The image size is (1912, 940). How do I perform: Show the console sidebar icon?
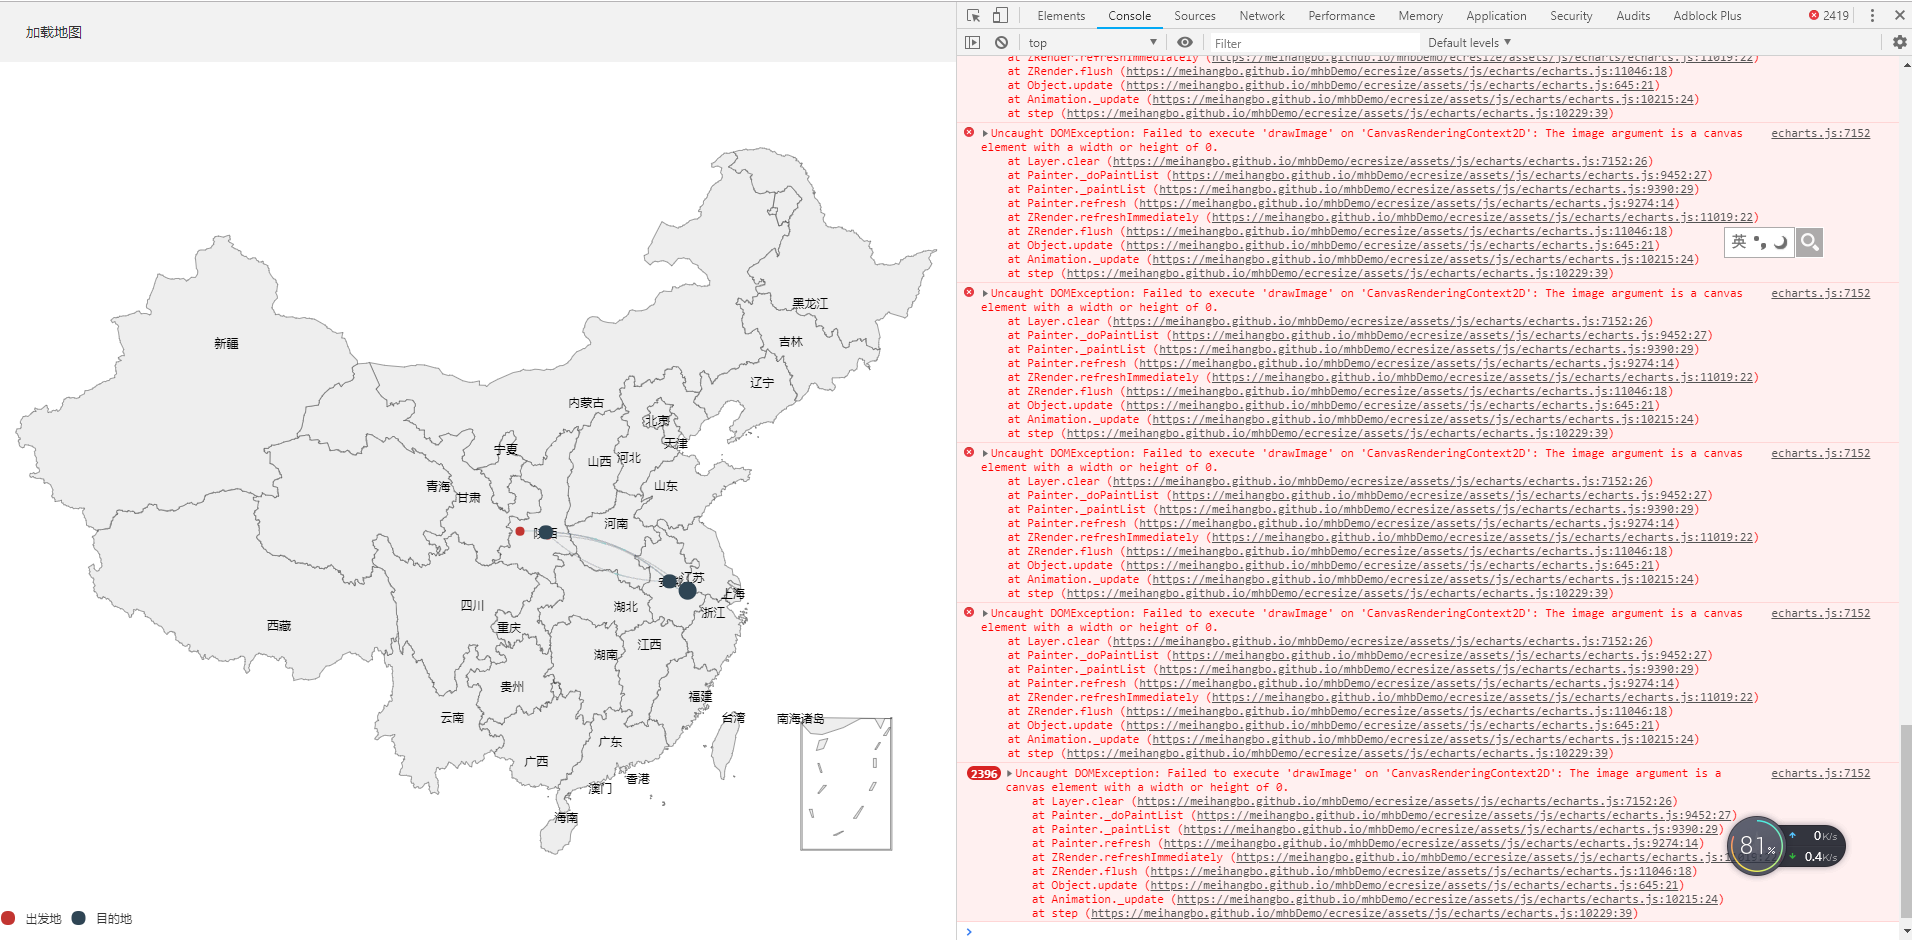click(x=972, y=42)
